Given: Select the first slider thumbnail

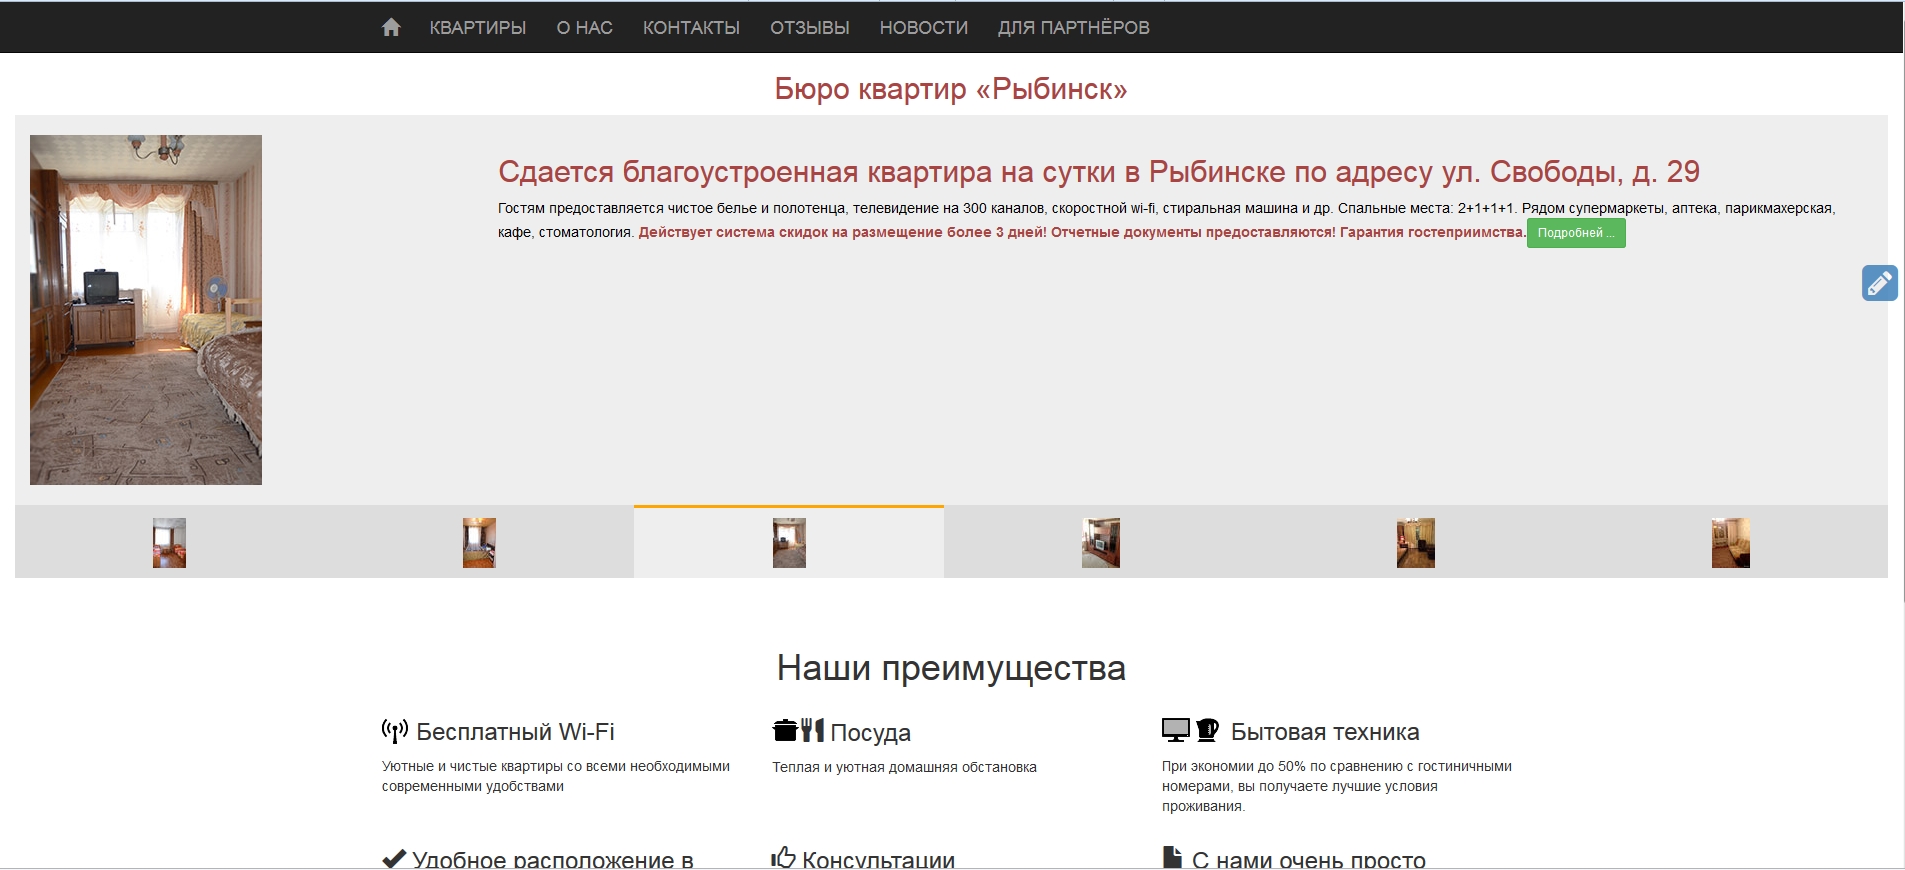Looking at the screenshot, I should click(x=169, y=543).
